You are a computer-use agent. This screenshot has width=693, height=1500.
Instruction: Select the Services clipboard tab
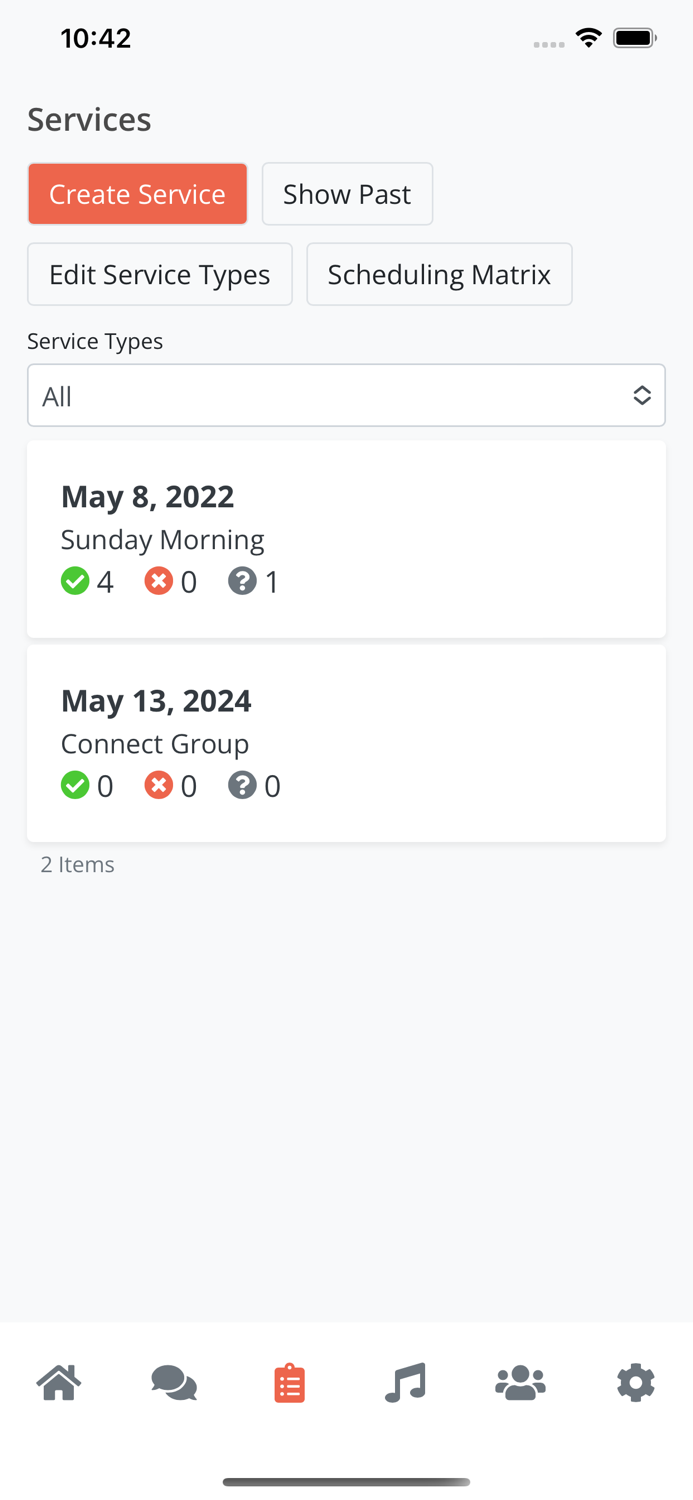(x=289, y=1383)
